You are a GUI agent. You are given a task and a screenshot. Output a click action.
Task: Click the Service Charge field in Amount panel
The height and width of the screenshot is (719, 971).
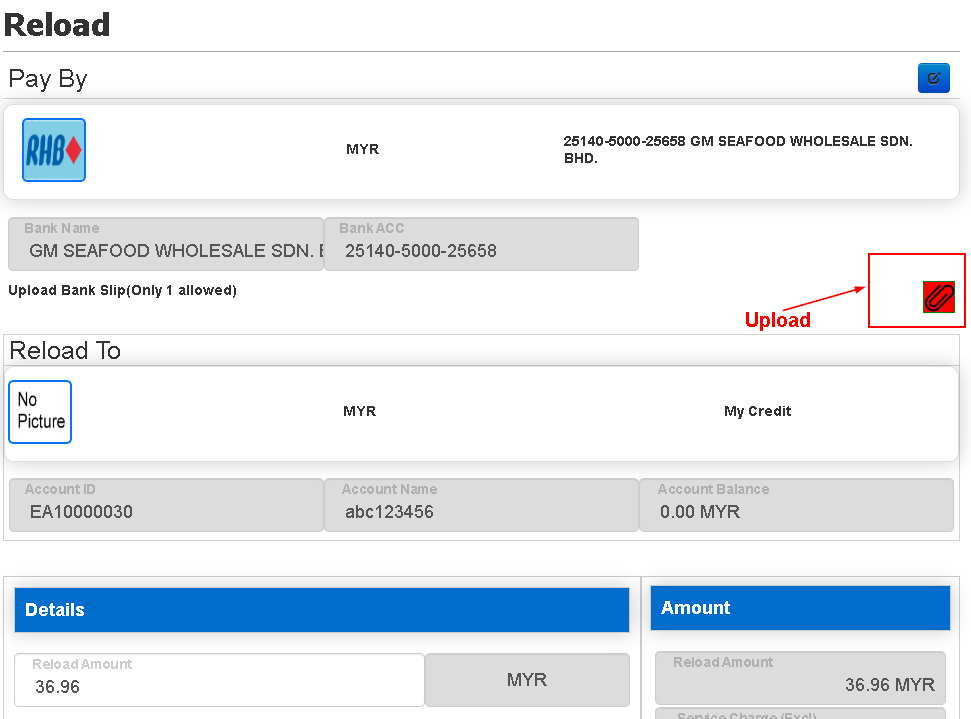pos(800,714)
